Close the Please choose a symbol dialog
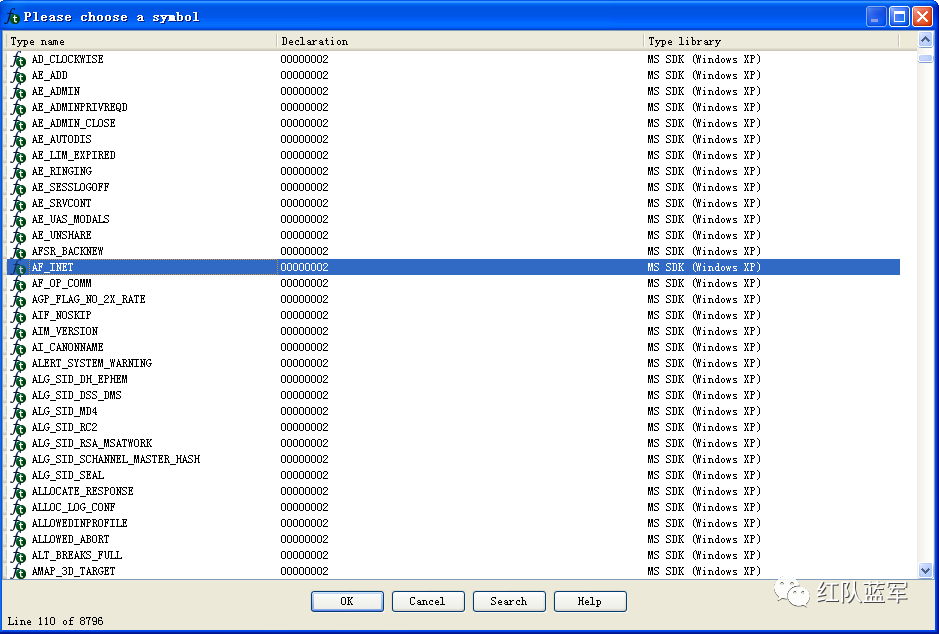Image resolution: width=939 pixels, height=634 pixels. (922, 17)
